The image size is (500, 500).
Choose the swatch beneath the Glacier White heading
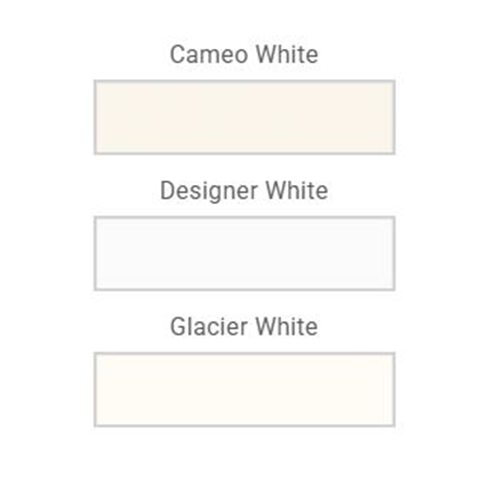244,389
